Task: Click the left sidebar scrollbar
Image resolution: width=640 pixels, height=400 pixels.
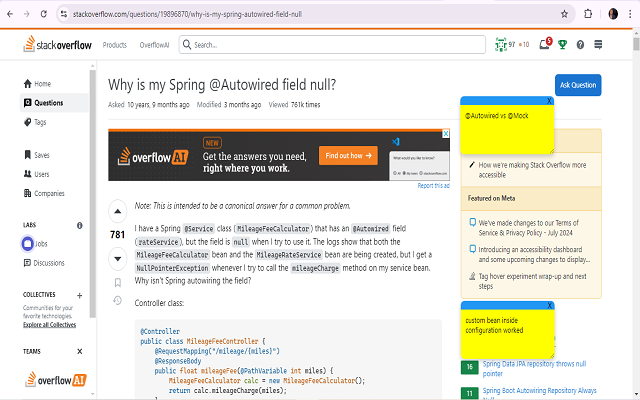Action: [x=93, y=194]
